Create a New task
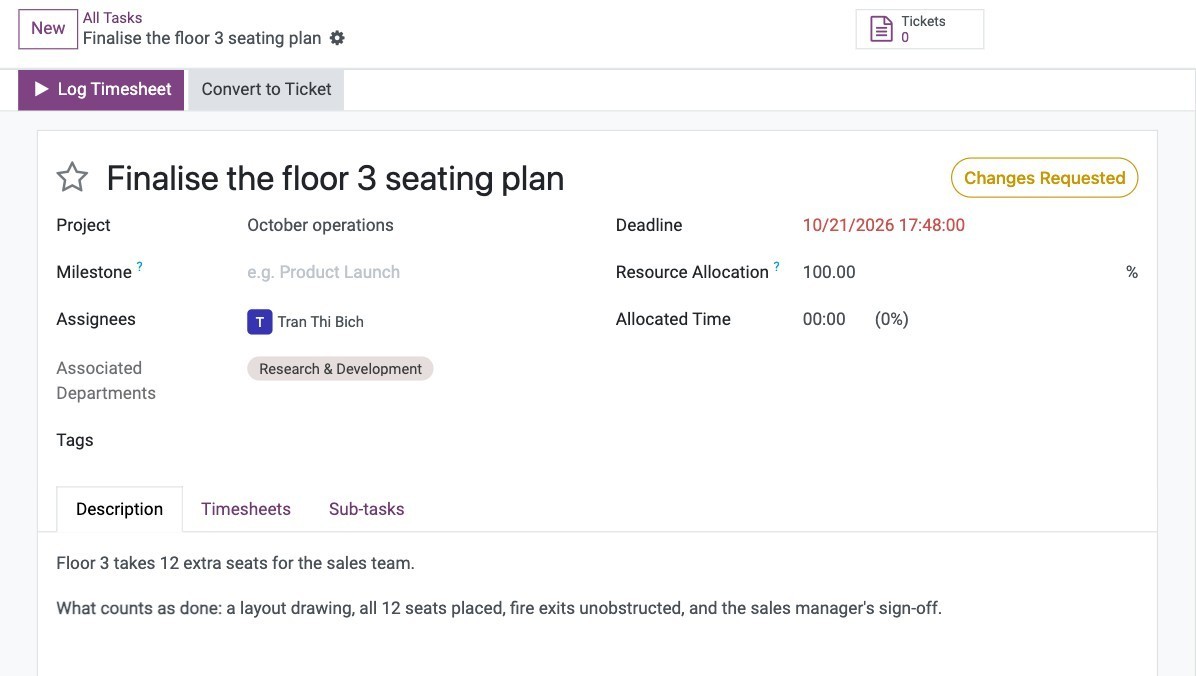 point(48,29)
